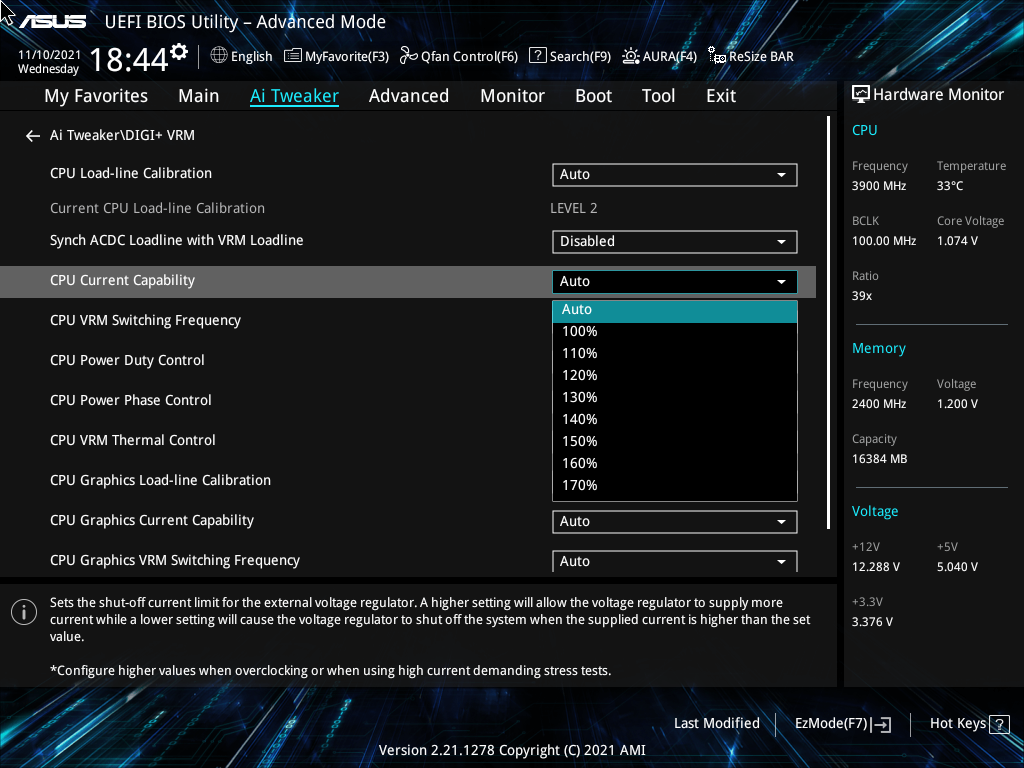Click the ReSize BAR icon

pos(717,56)
